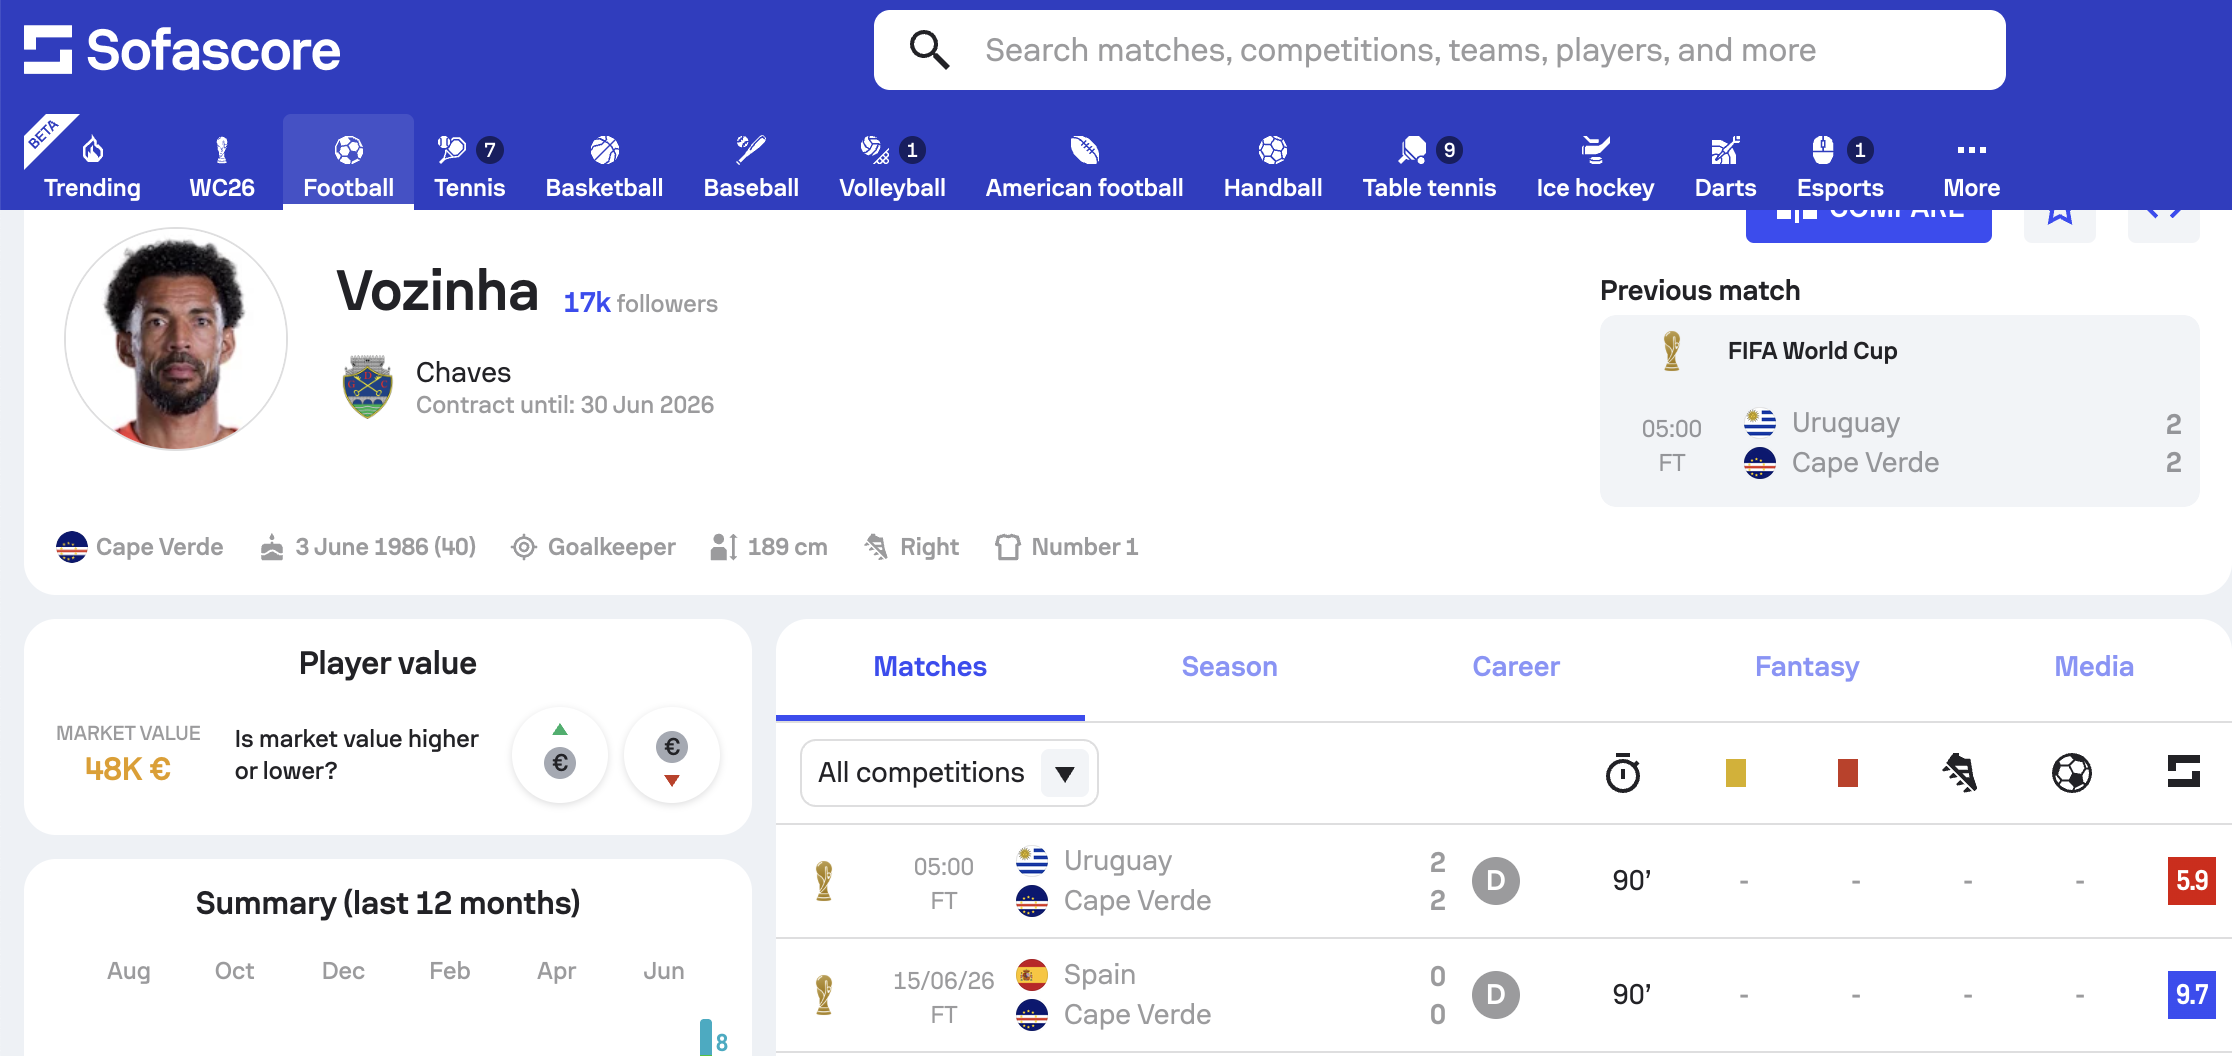
Task: Open the Esports section
Action: (x=1839, y=166)
